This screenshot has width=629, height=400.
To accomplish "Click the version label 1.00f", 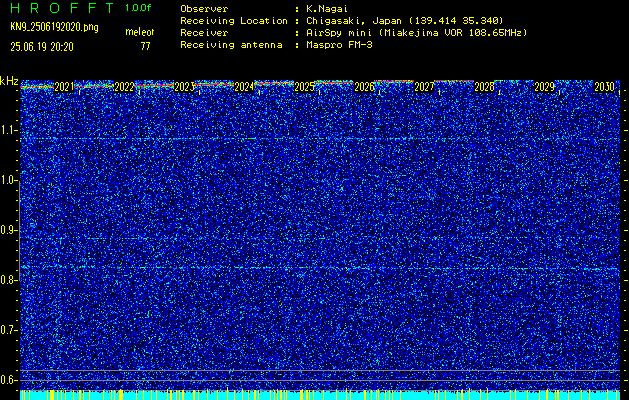I will point(138,8).
